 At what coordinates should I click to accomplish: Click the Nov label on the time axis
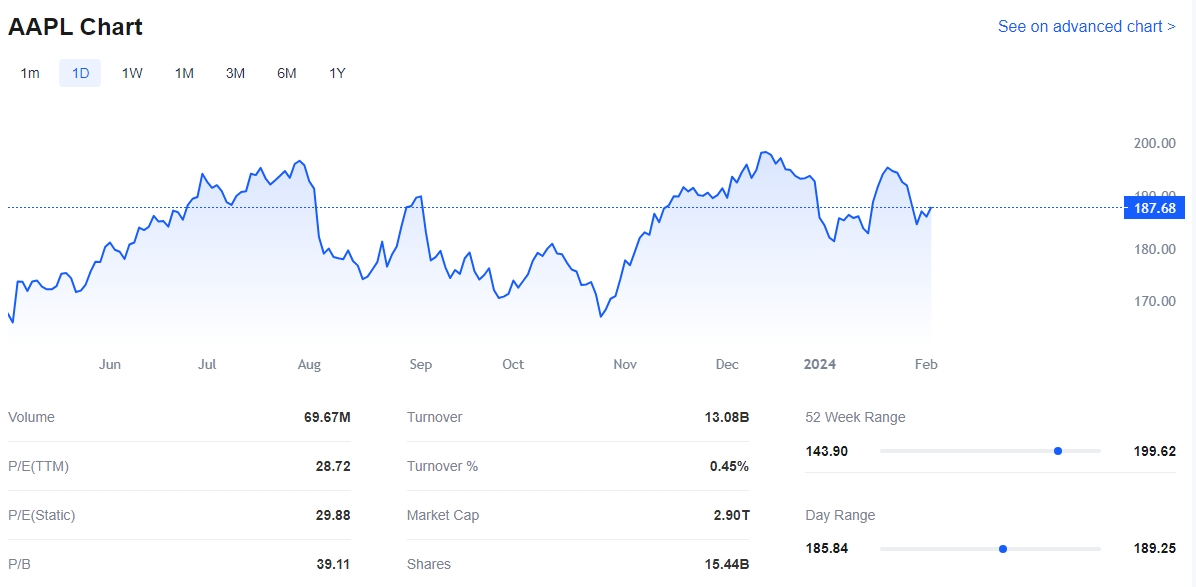625,365
